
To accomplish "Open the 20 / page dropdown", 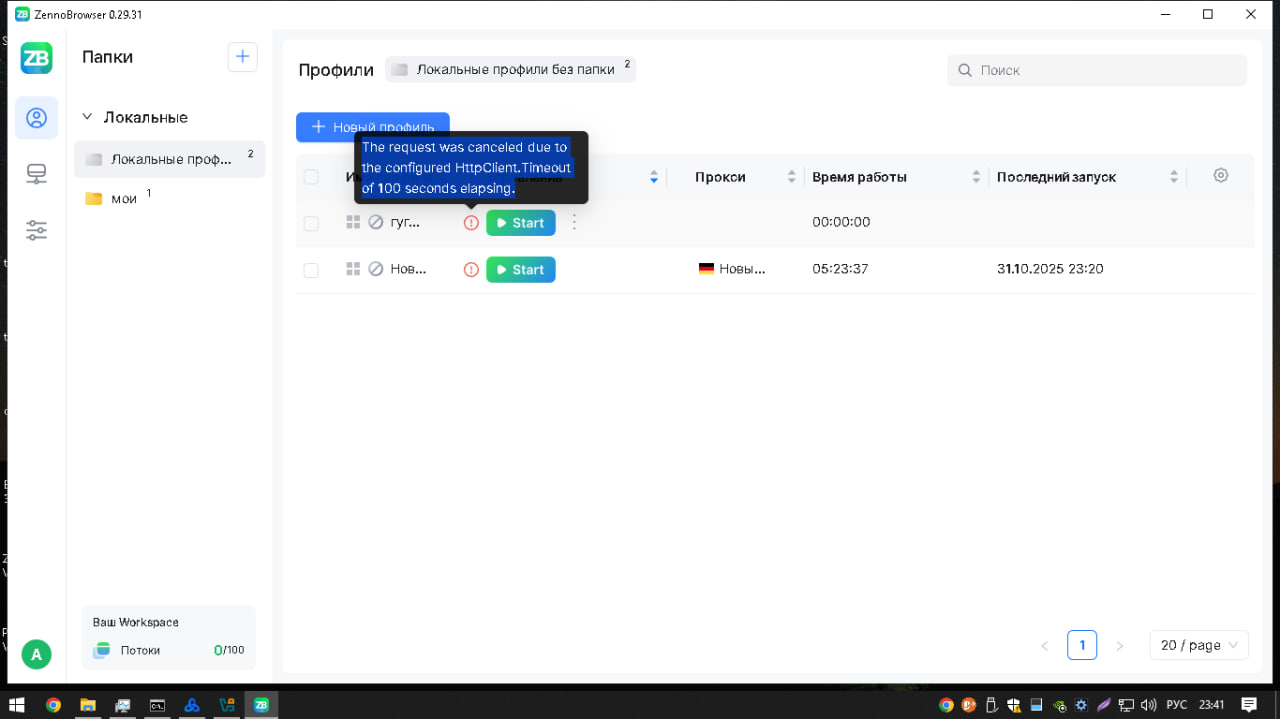I will tap(1199, 645).
